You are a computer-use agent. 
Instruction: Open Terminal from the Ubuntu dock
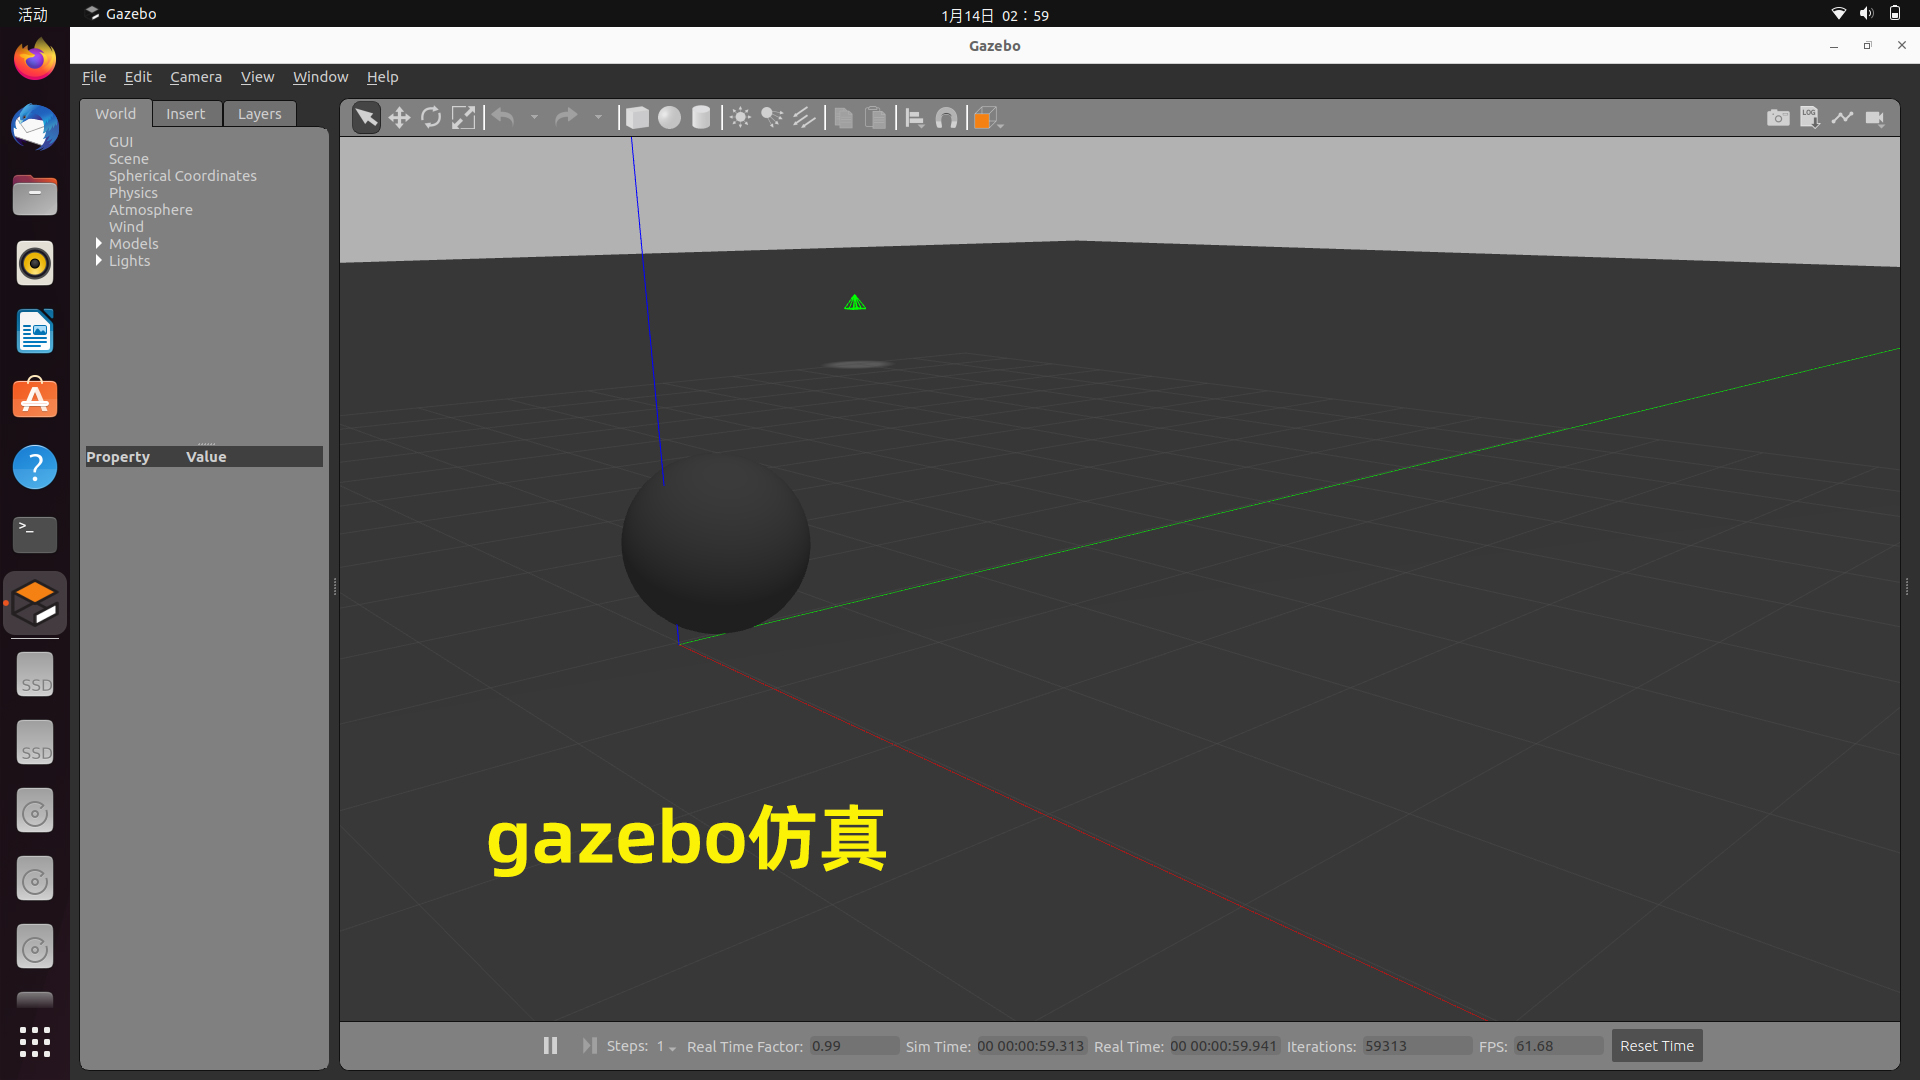click(35, 534)
